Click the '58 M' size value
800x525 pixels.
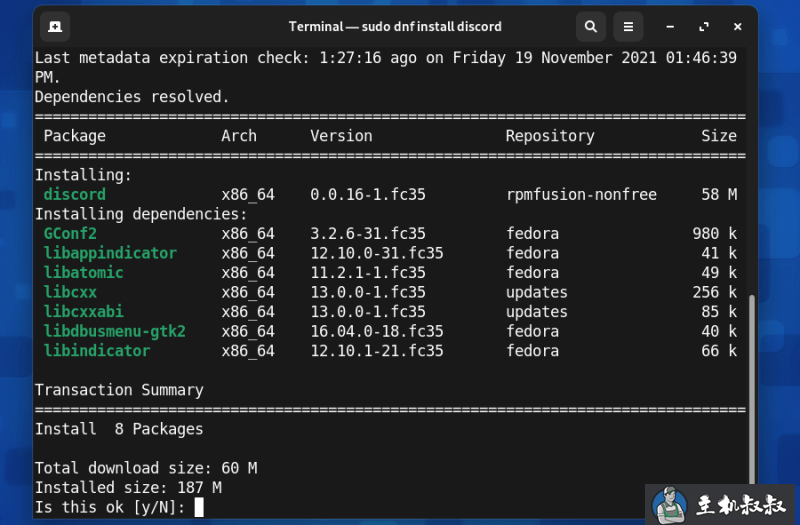719,194
